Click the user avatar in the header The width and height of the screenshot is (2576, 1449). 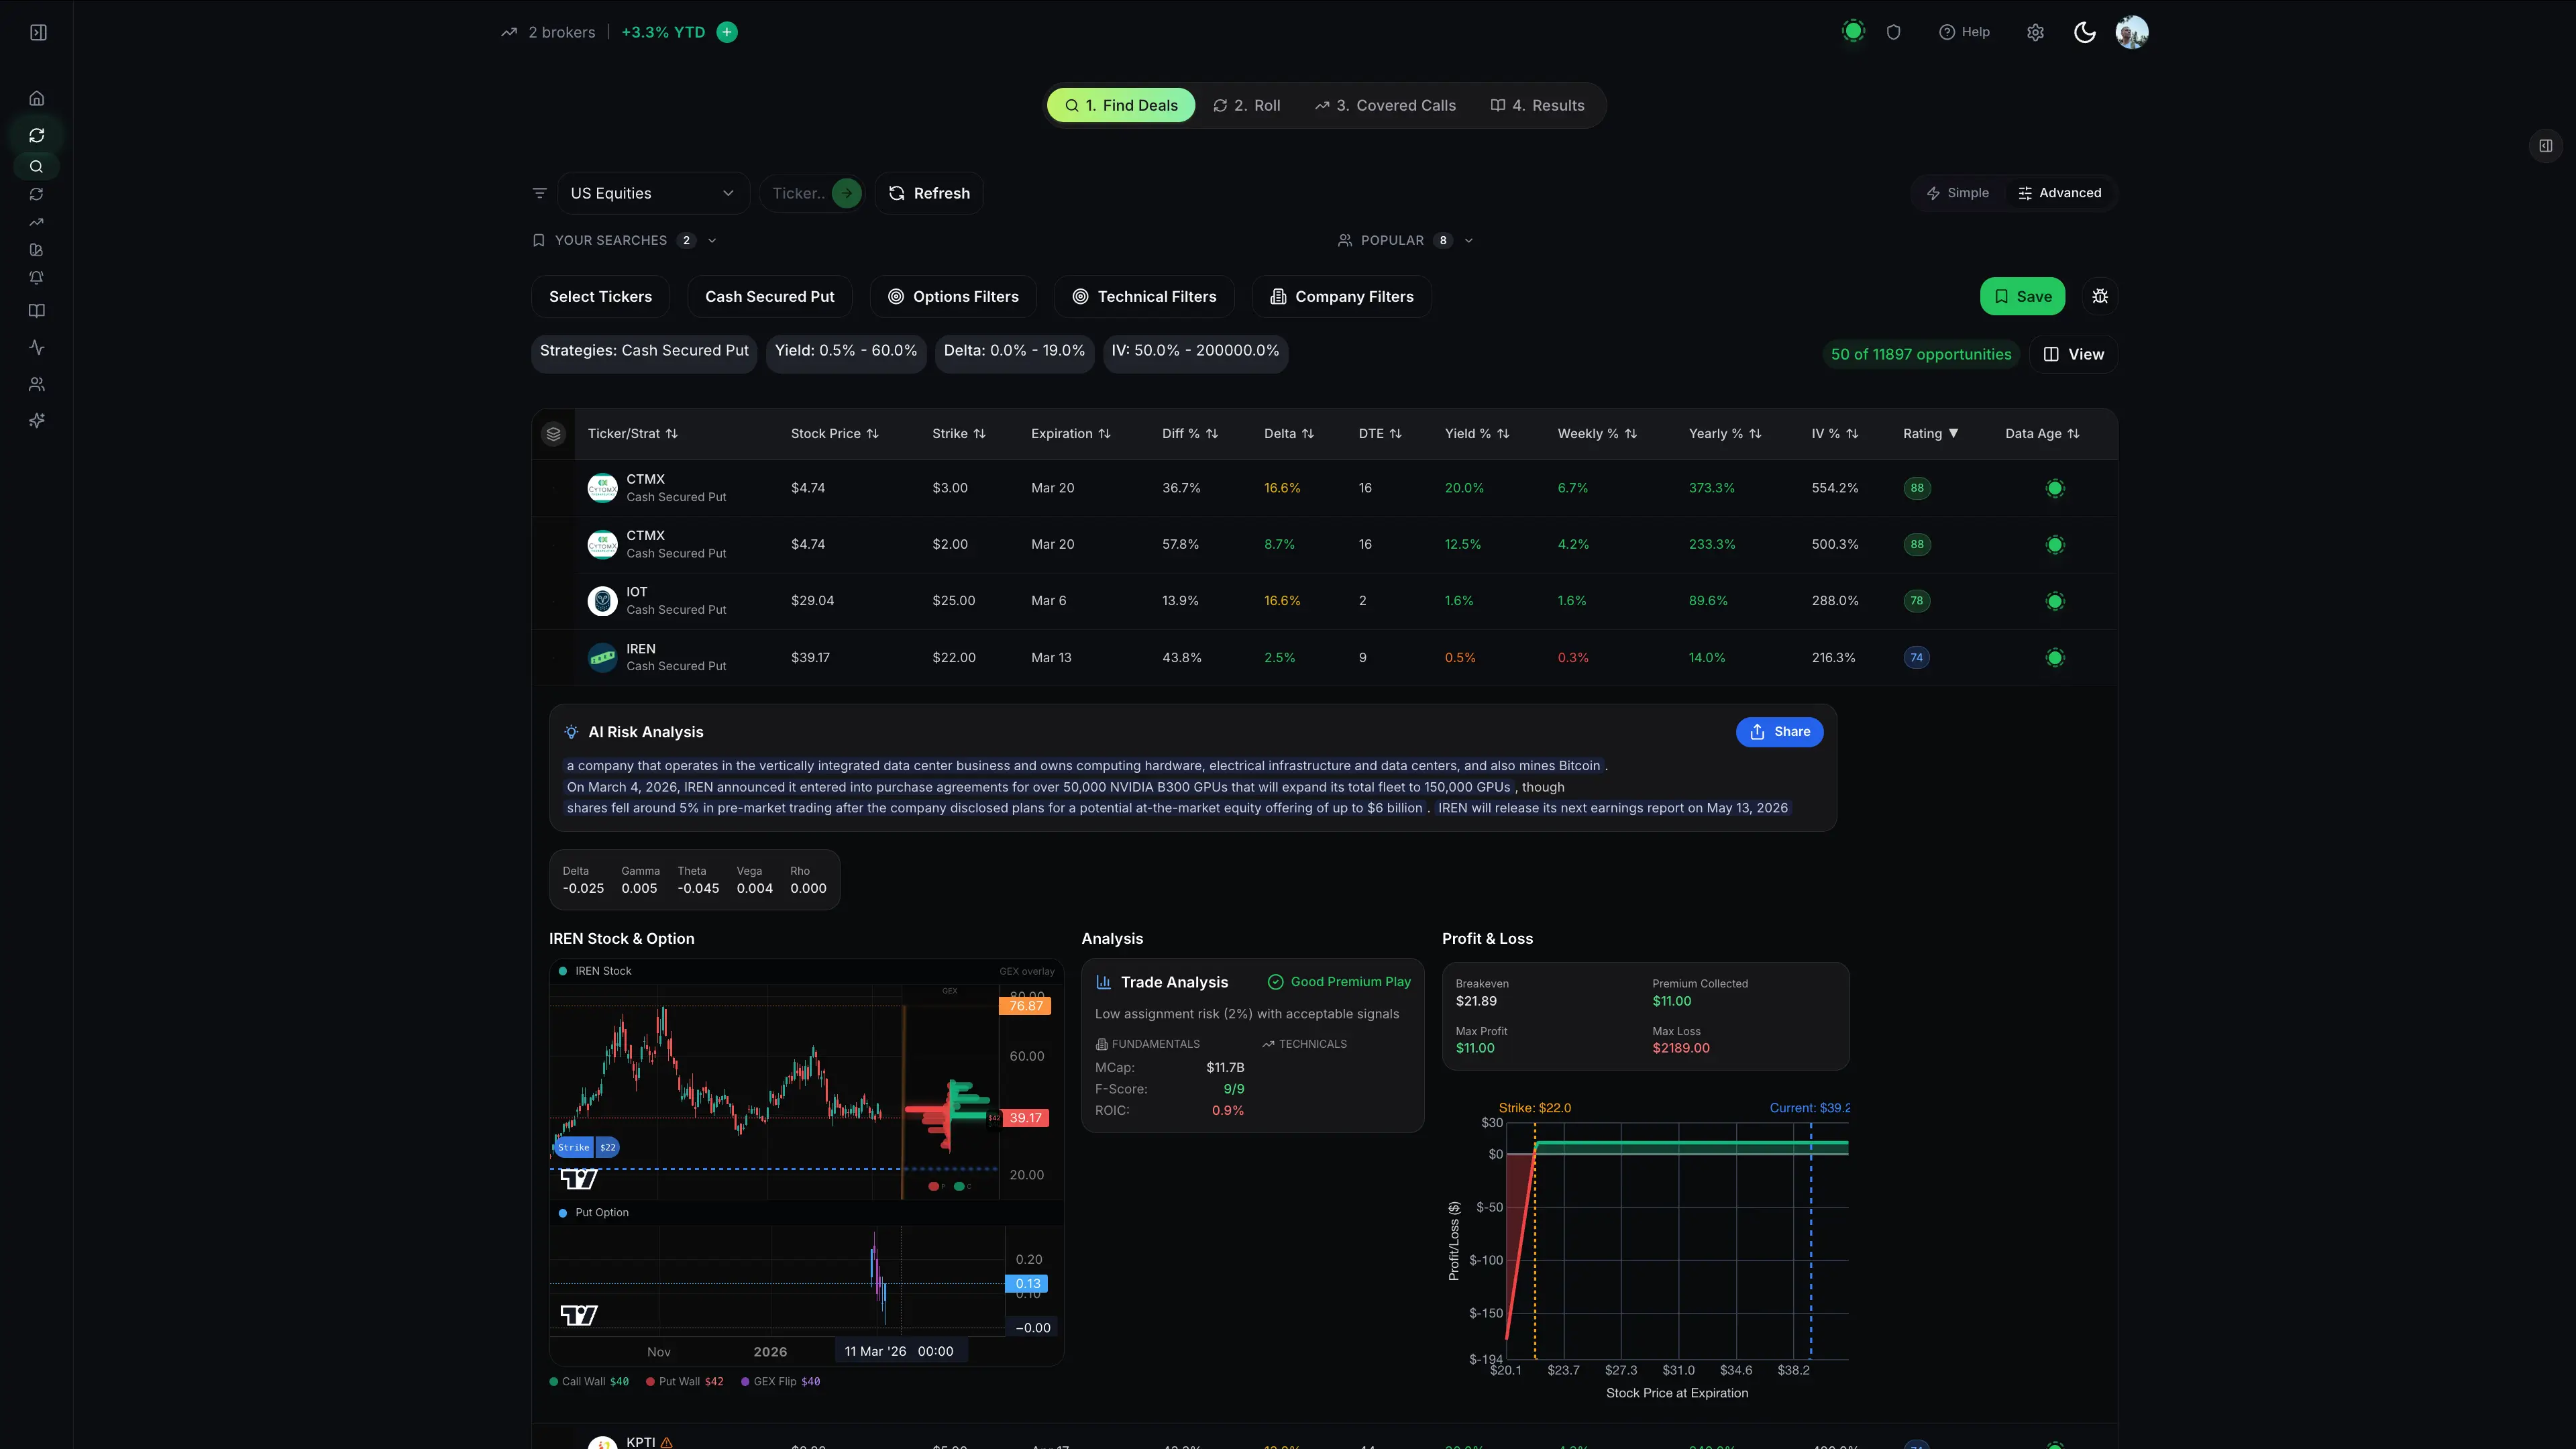tap(2132, 32)
